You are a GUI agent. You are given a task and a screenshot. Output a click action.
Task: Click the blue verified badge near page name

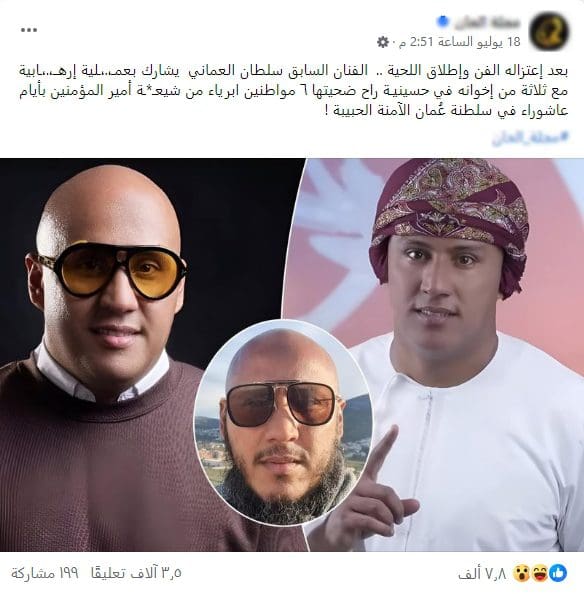tap(442, 21)
